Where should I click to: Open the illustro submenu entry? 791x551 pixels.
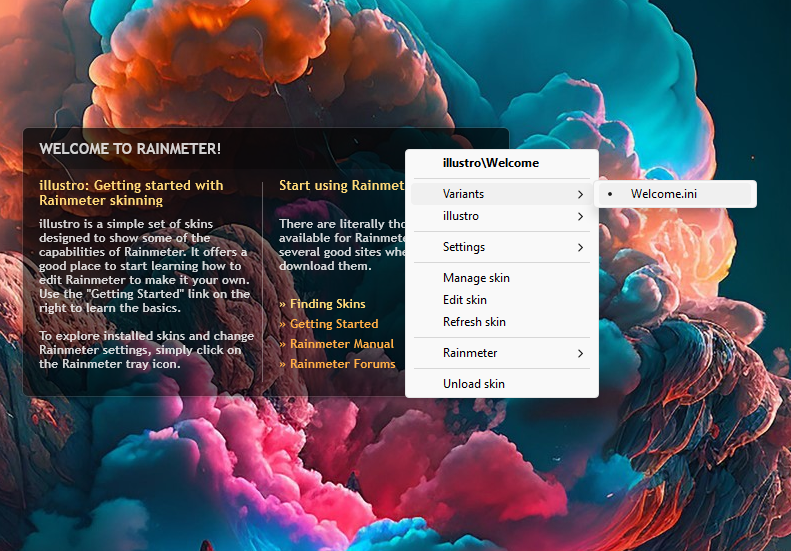click(501, 216)
